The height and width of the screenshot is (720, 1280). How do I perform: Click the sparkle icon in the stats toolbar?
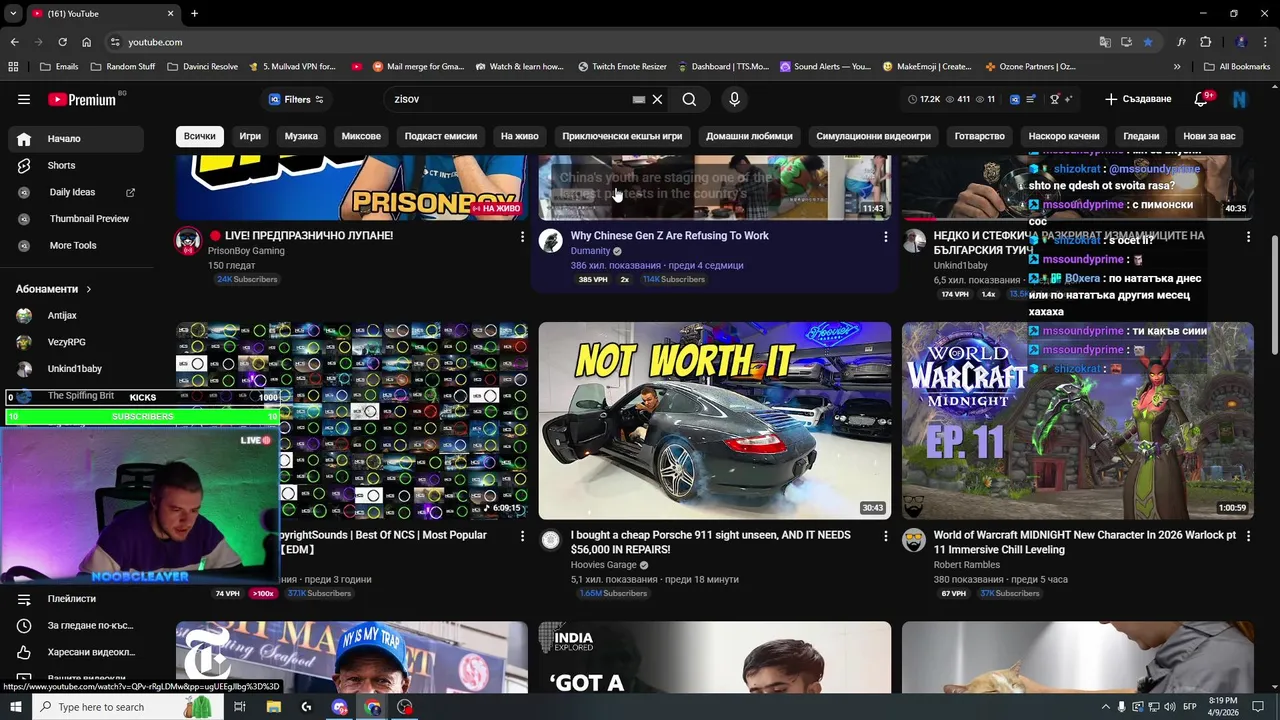tap(1068, 99)
